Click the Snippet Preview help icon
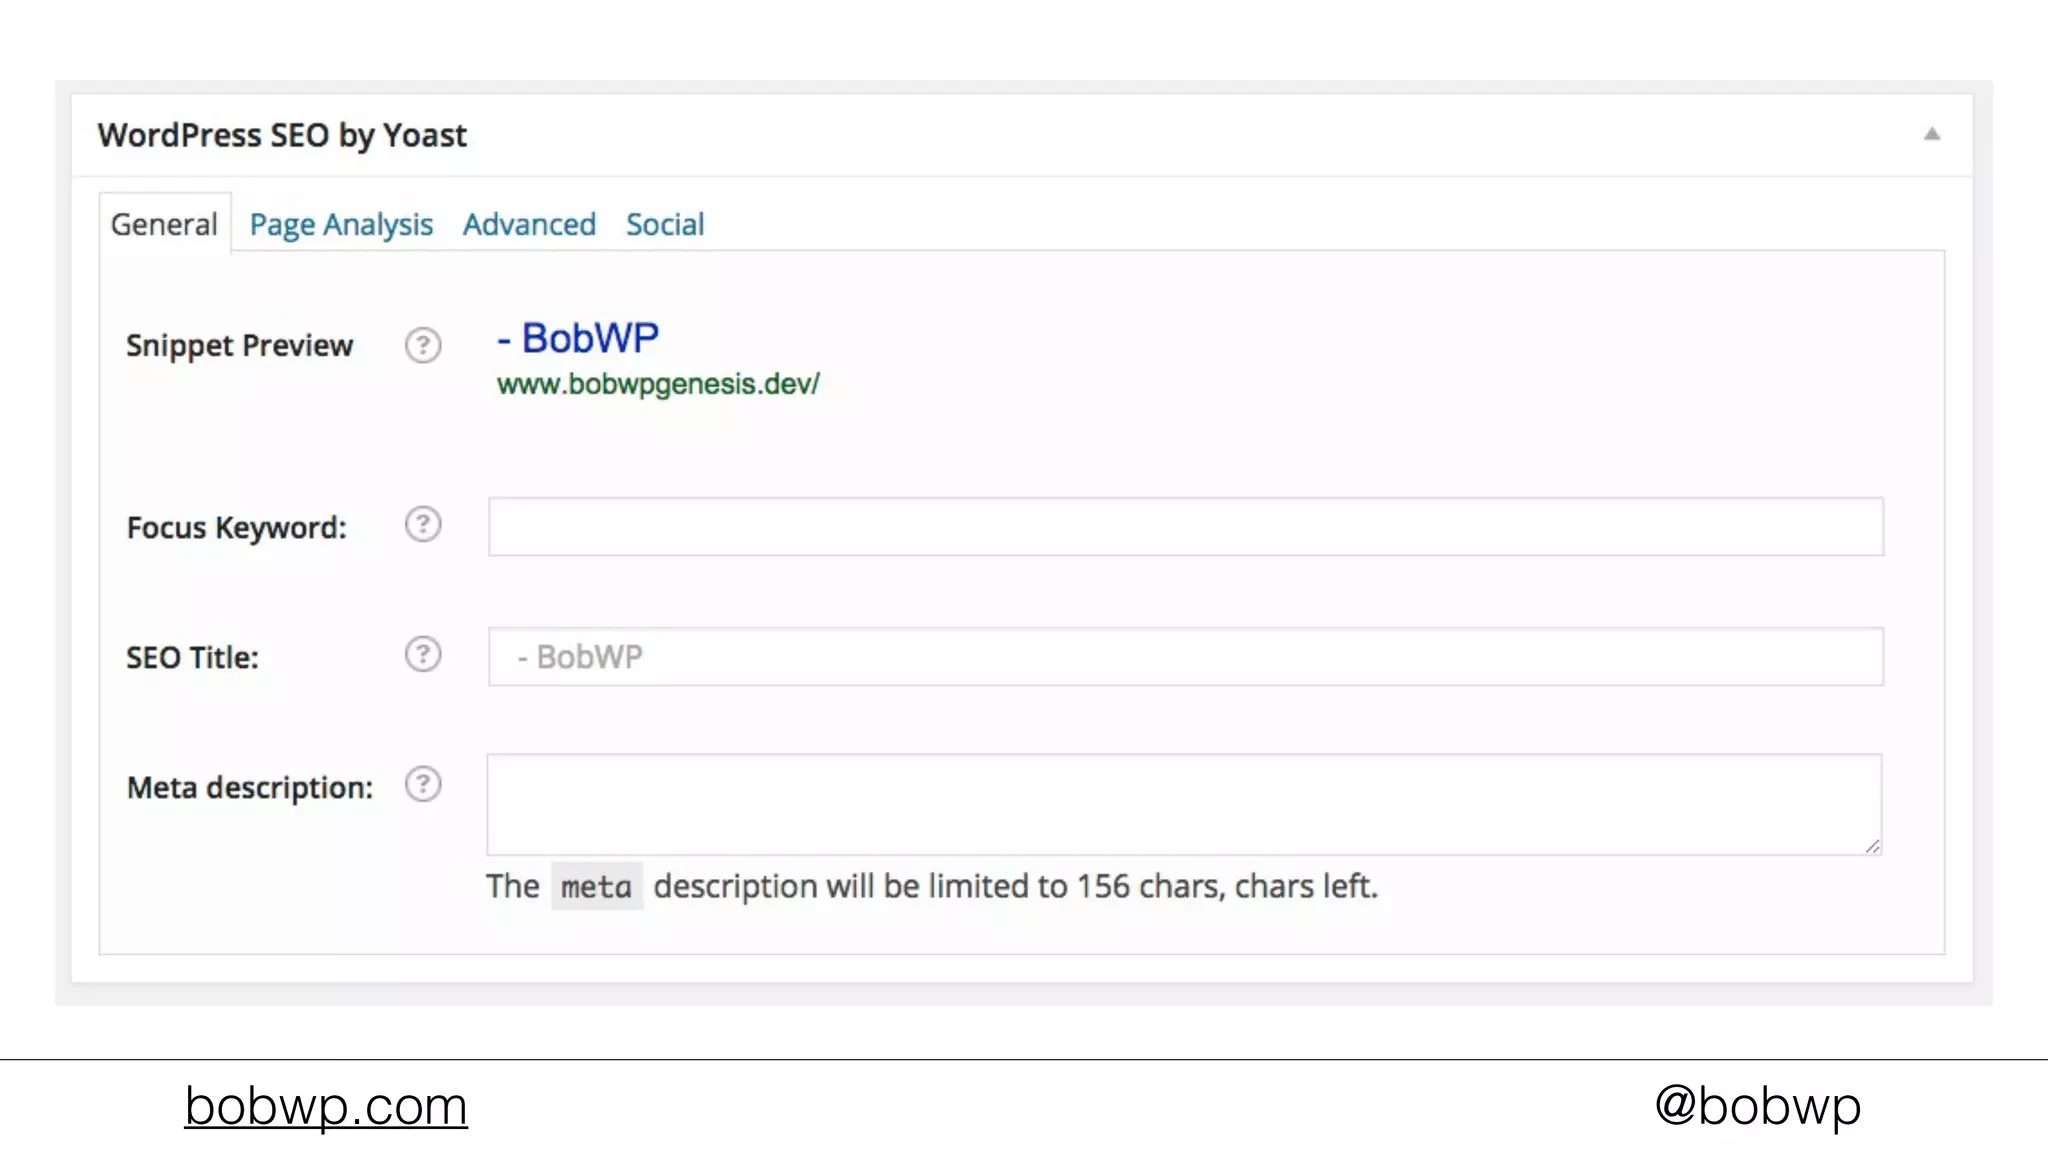 pyautogui.click(x=423, y=345)
